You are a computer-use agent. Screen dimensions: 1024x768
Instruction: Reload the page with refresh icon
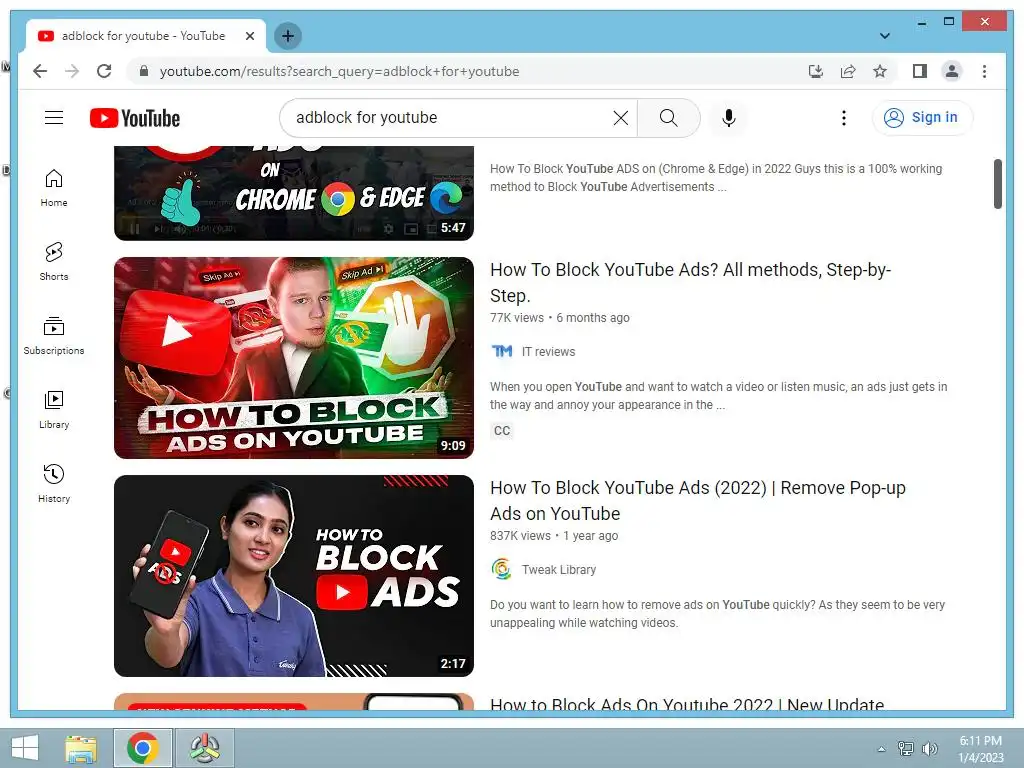[x=104, y=71]
